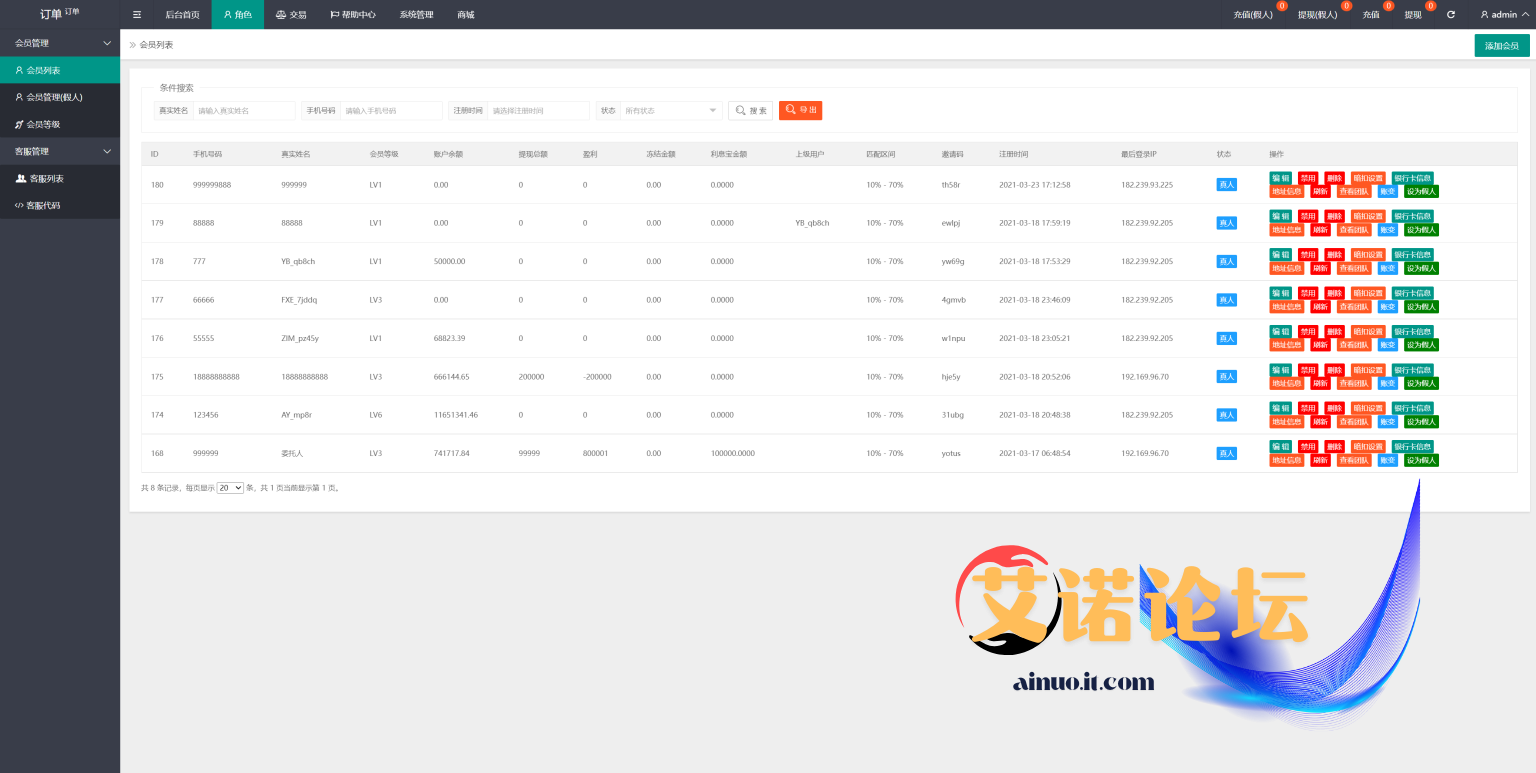
Task: Click 设为假人 for member ID 176
Action: (1421, 345)
